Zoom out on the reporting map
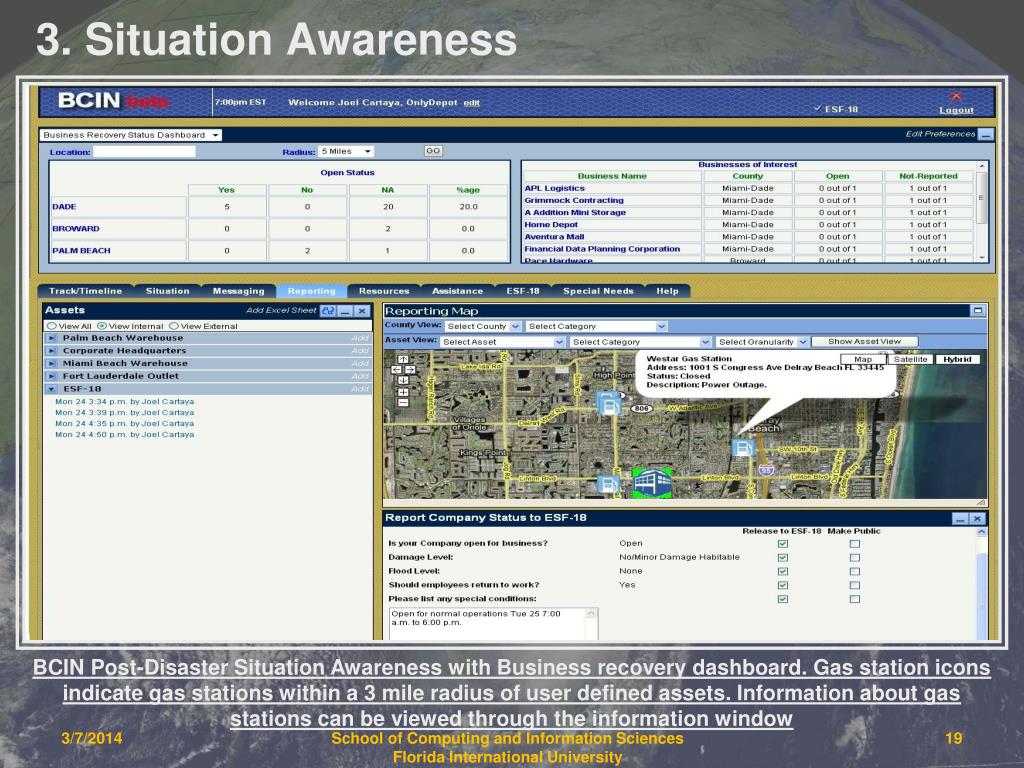1024x768 pixels. pos(403,402)
